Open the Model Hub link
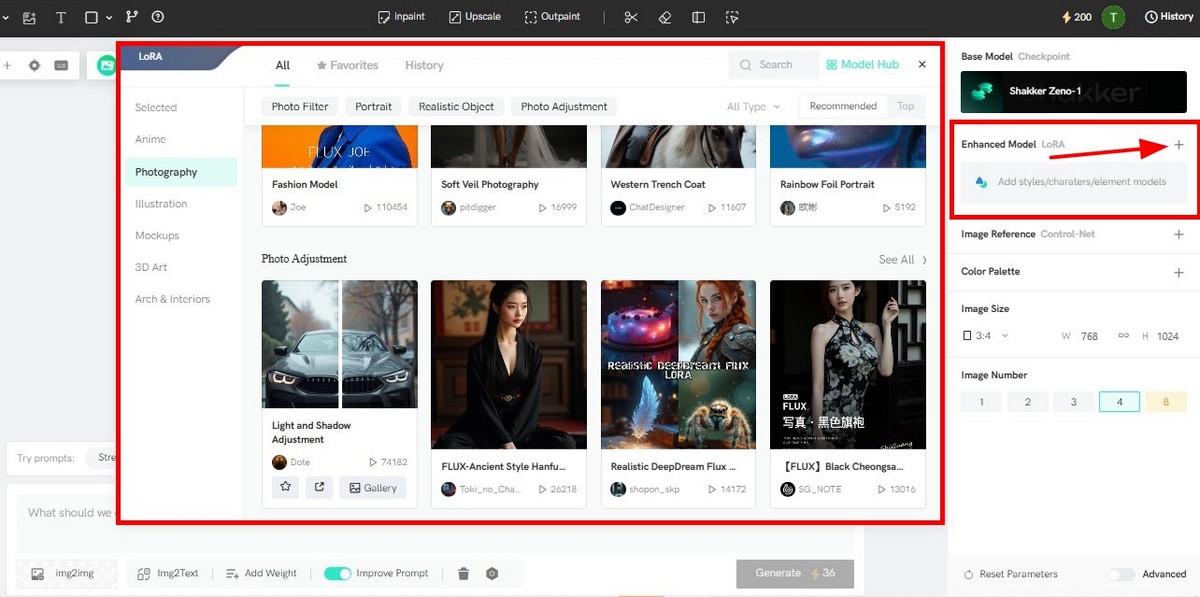The image size is (1200, 597). tap(862, 65)
